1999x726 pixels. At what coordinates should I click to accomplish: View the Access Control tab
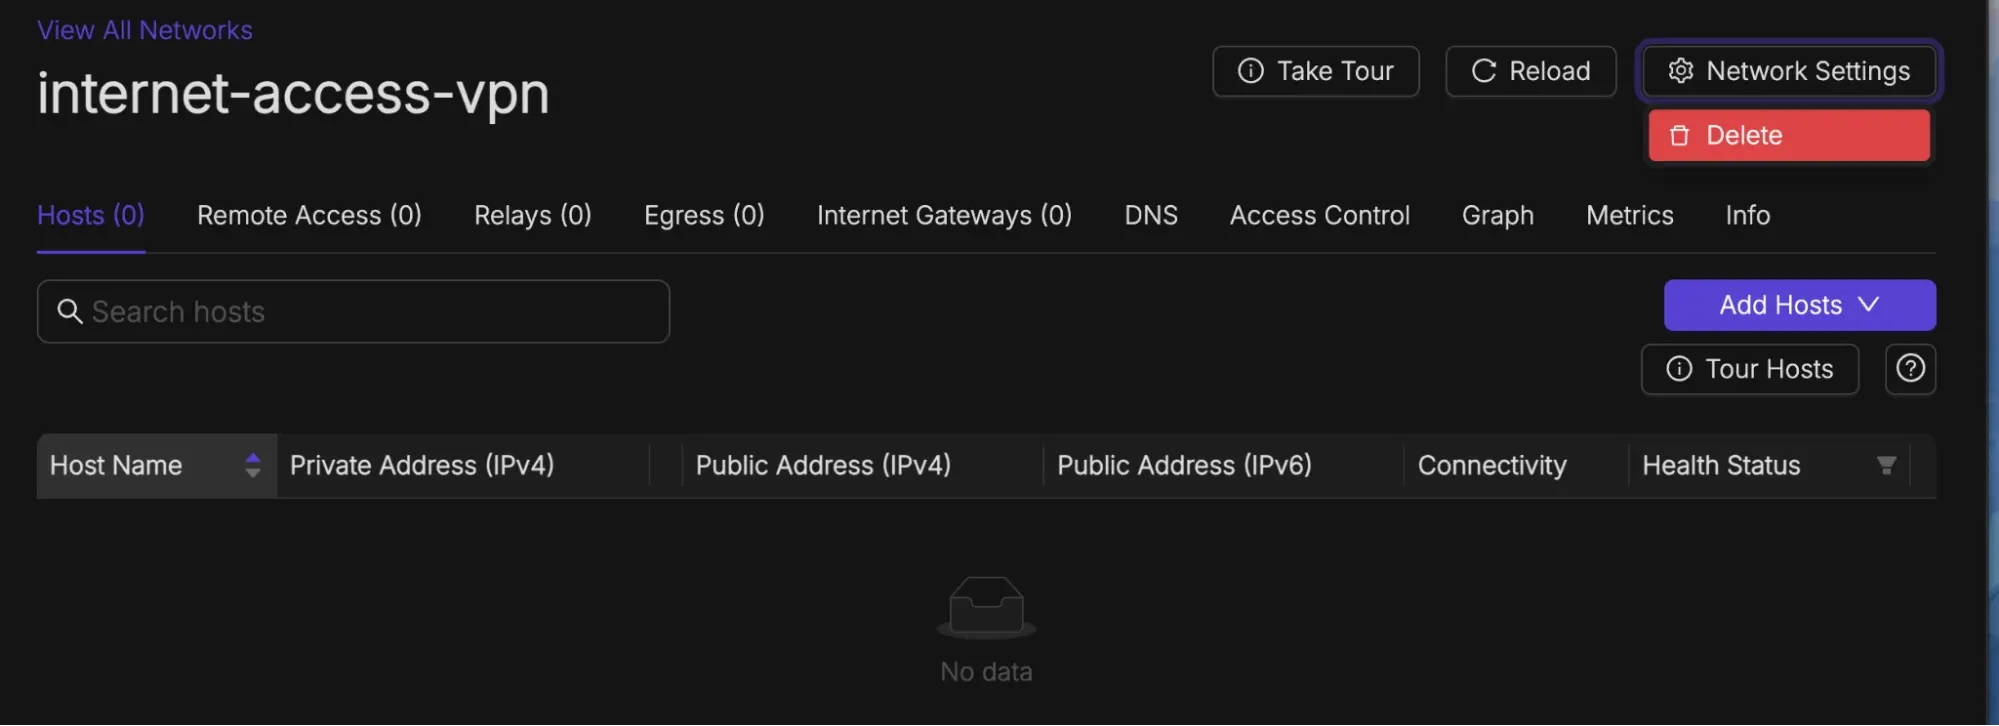click(1319, 216)
